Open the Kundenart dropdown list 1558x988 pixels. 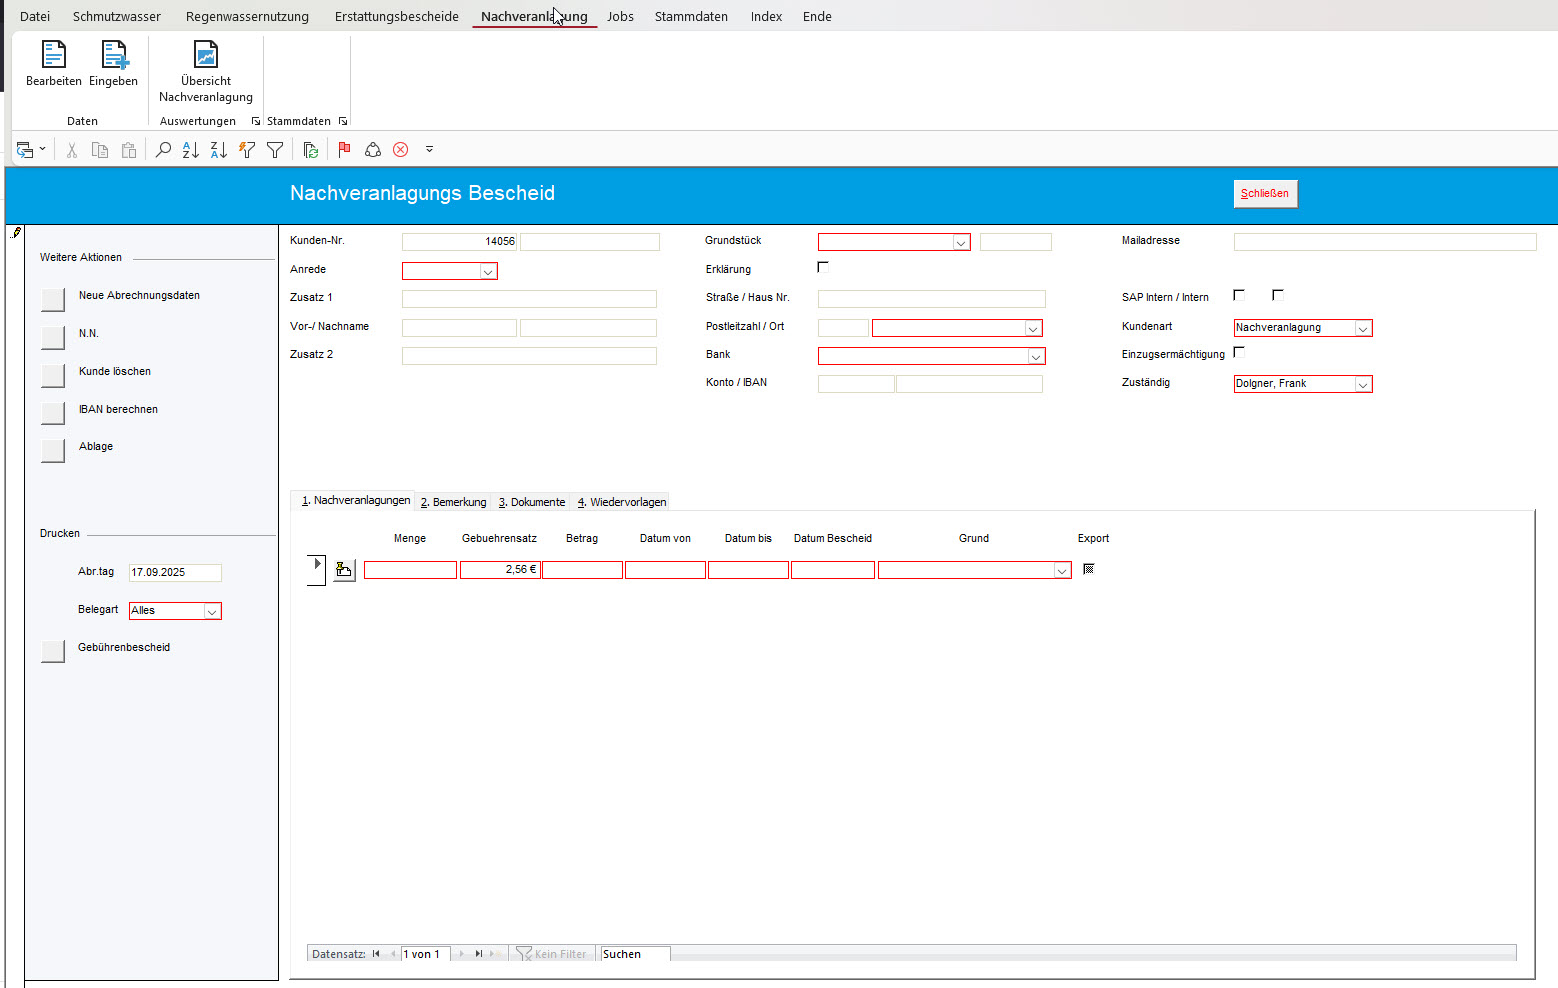click(x=1362, y=328)
